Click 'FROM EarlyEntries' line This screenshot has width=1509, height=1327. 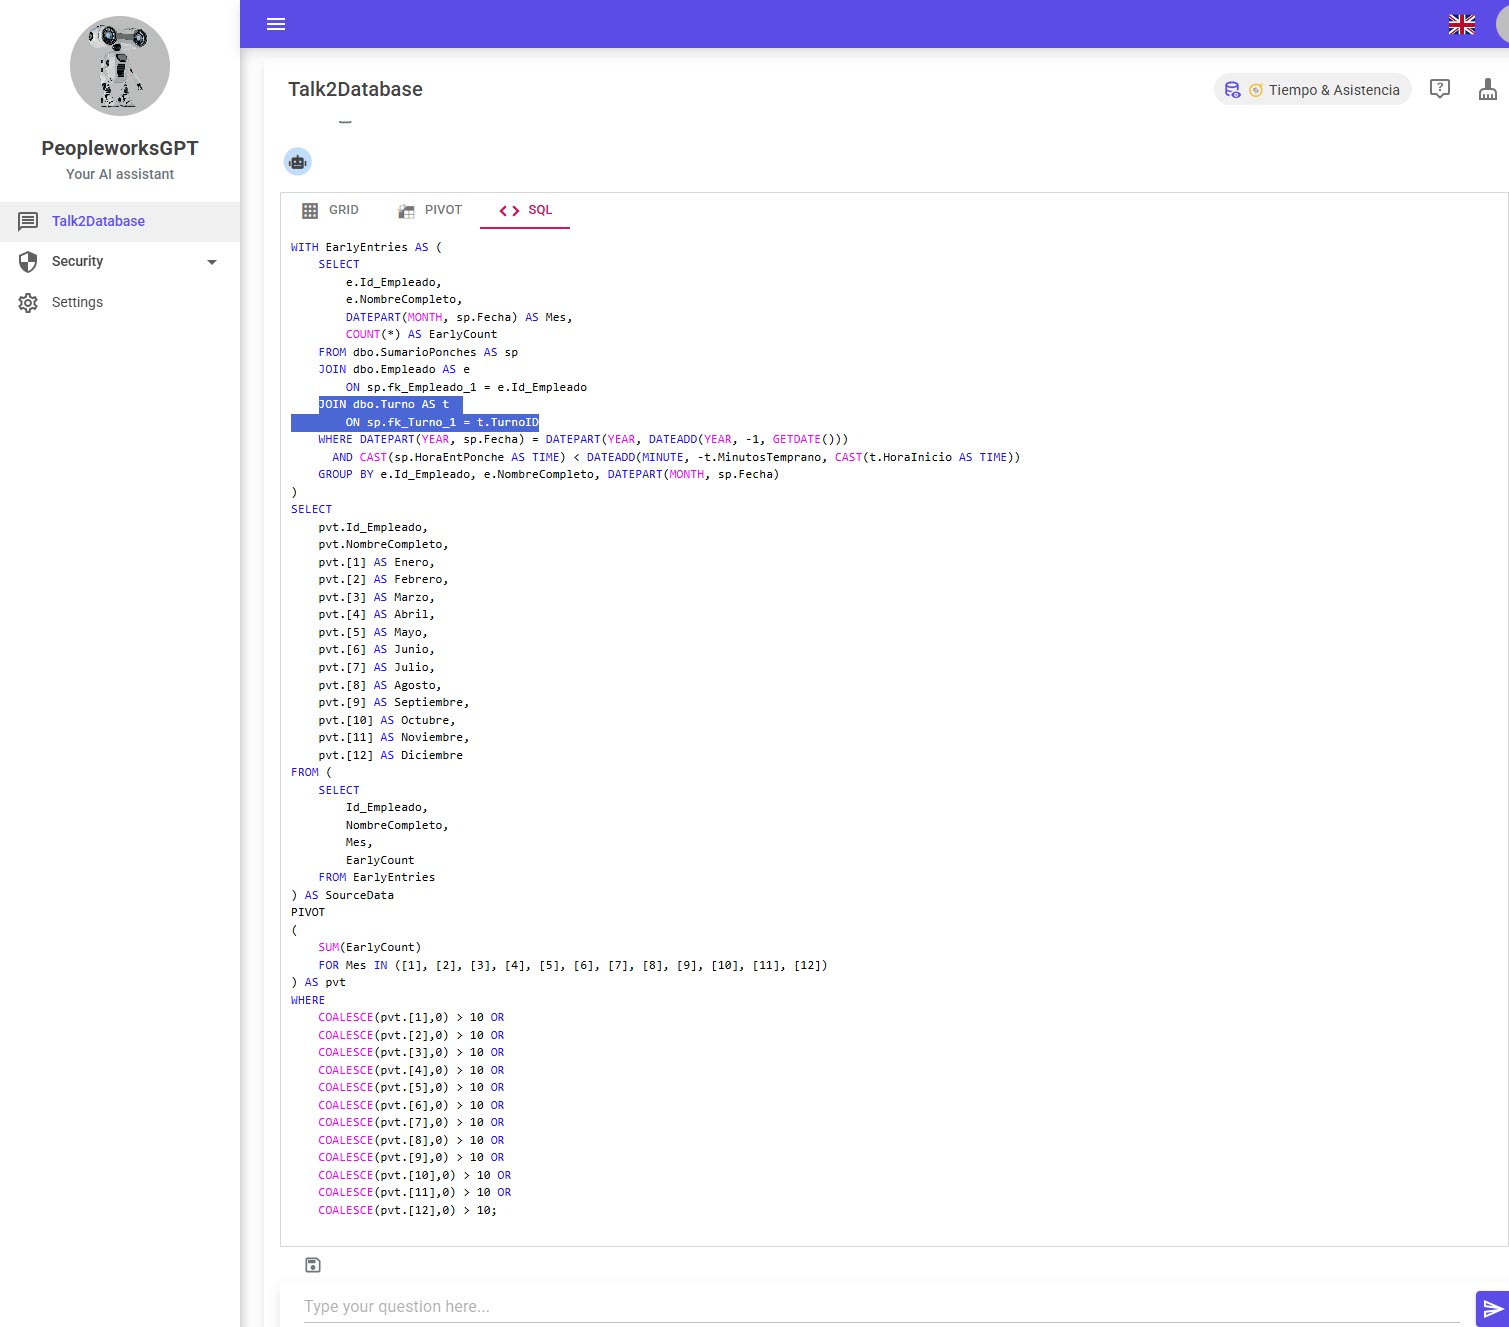377,877
